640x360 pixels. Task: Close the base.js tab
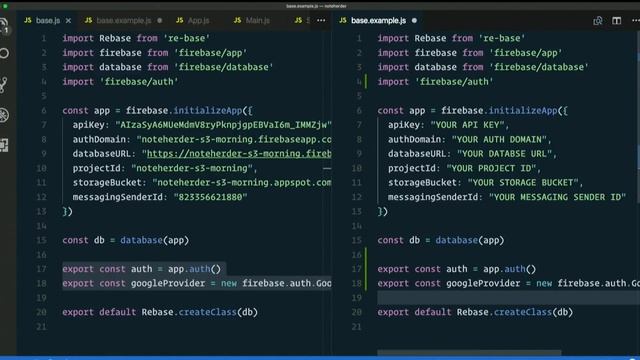68,20
